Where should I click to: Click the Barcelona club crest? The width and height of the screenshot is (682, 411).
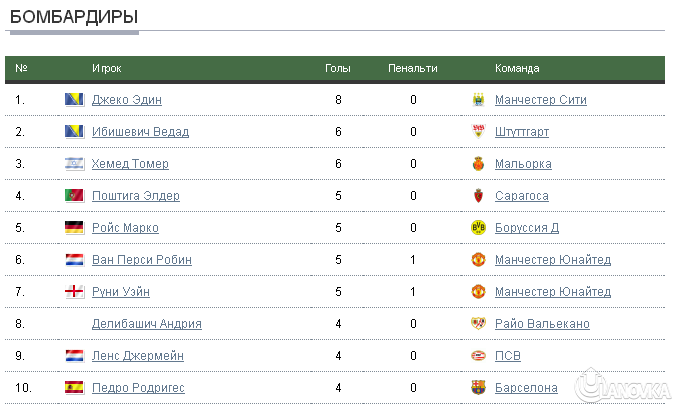478,388
